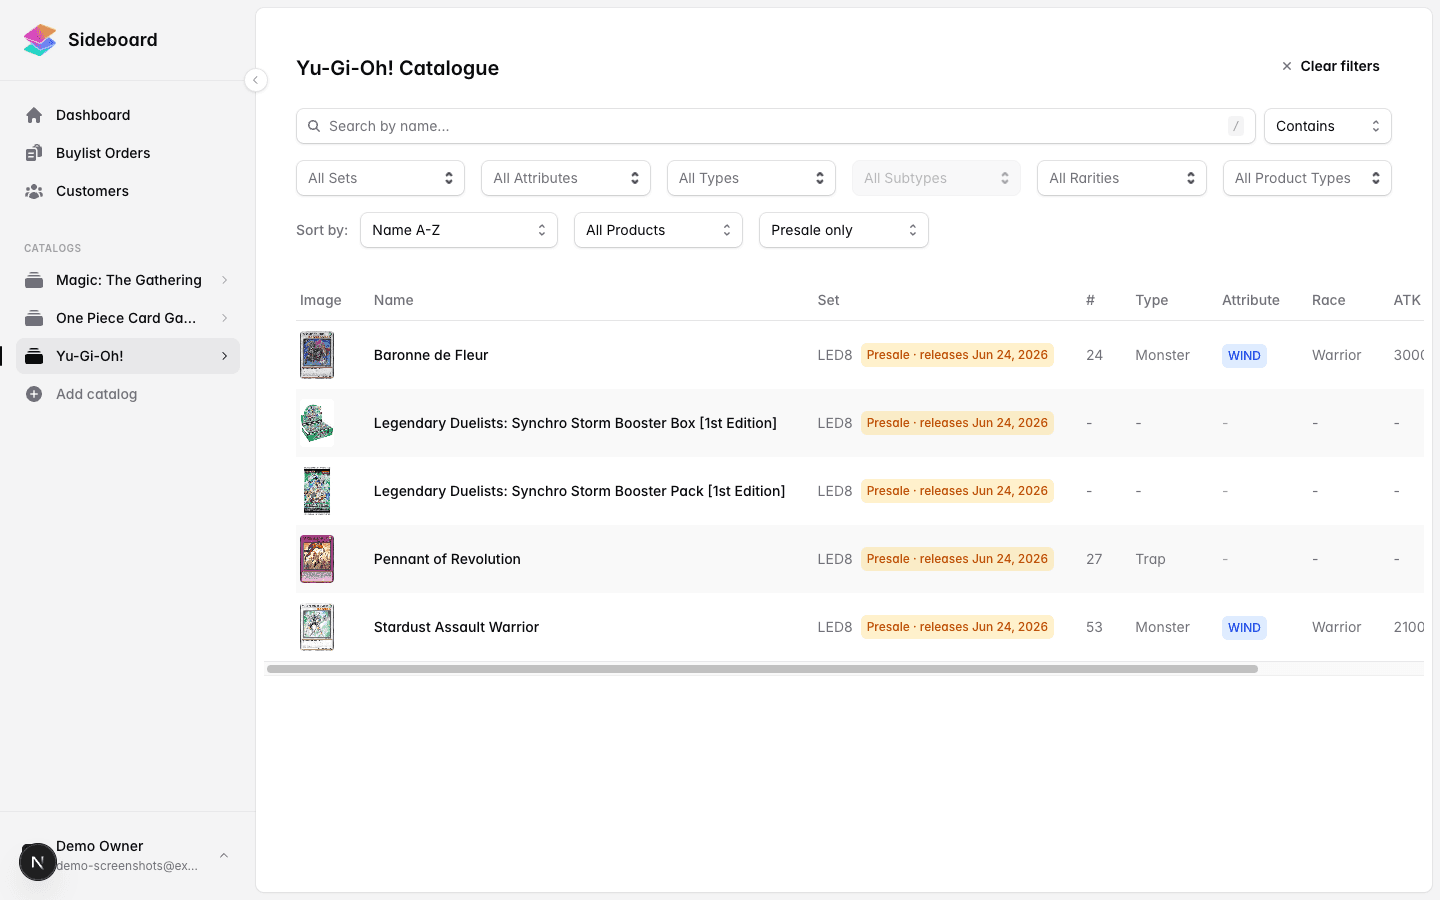Expand One Piece Card Game chevron
Image resolution: width=1440 pixels, height=900 pixels.
tap(225, 318)
